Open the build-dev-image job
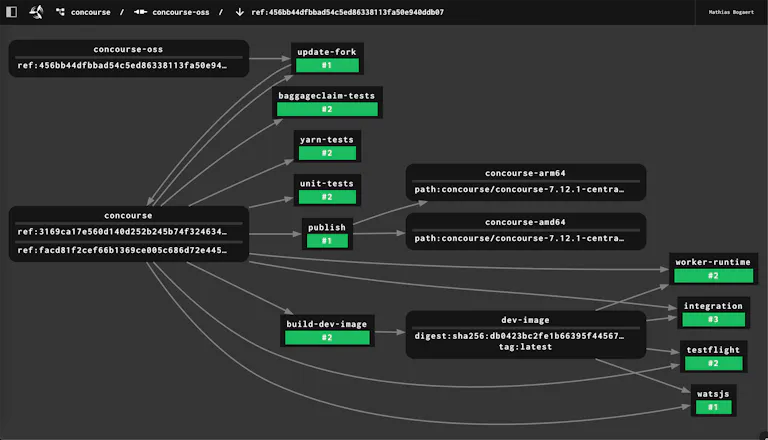This screenshot has width=768, height=440. point(327,324)
